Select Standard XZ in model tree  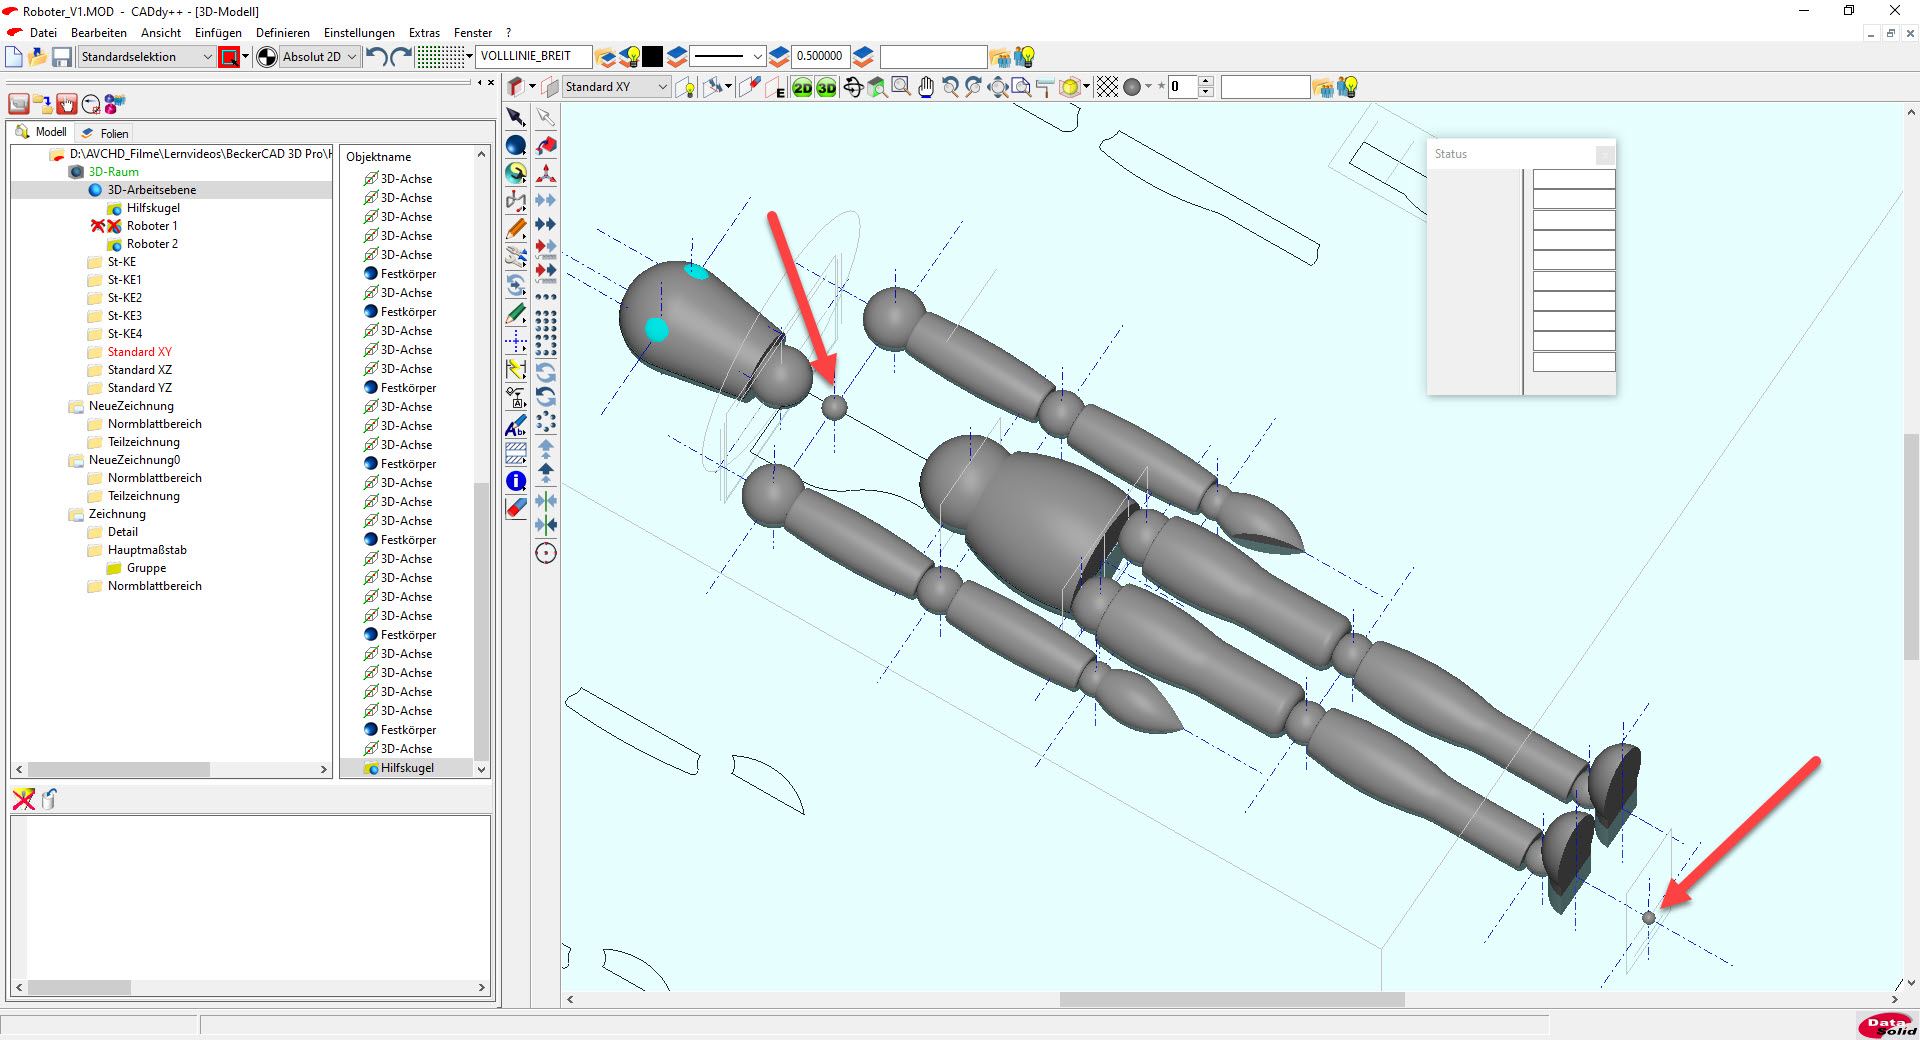click(x=139, y=370)
